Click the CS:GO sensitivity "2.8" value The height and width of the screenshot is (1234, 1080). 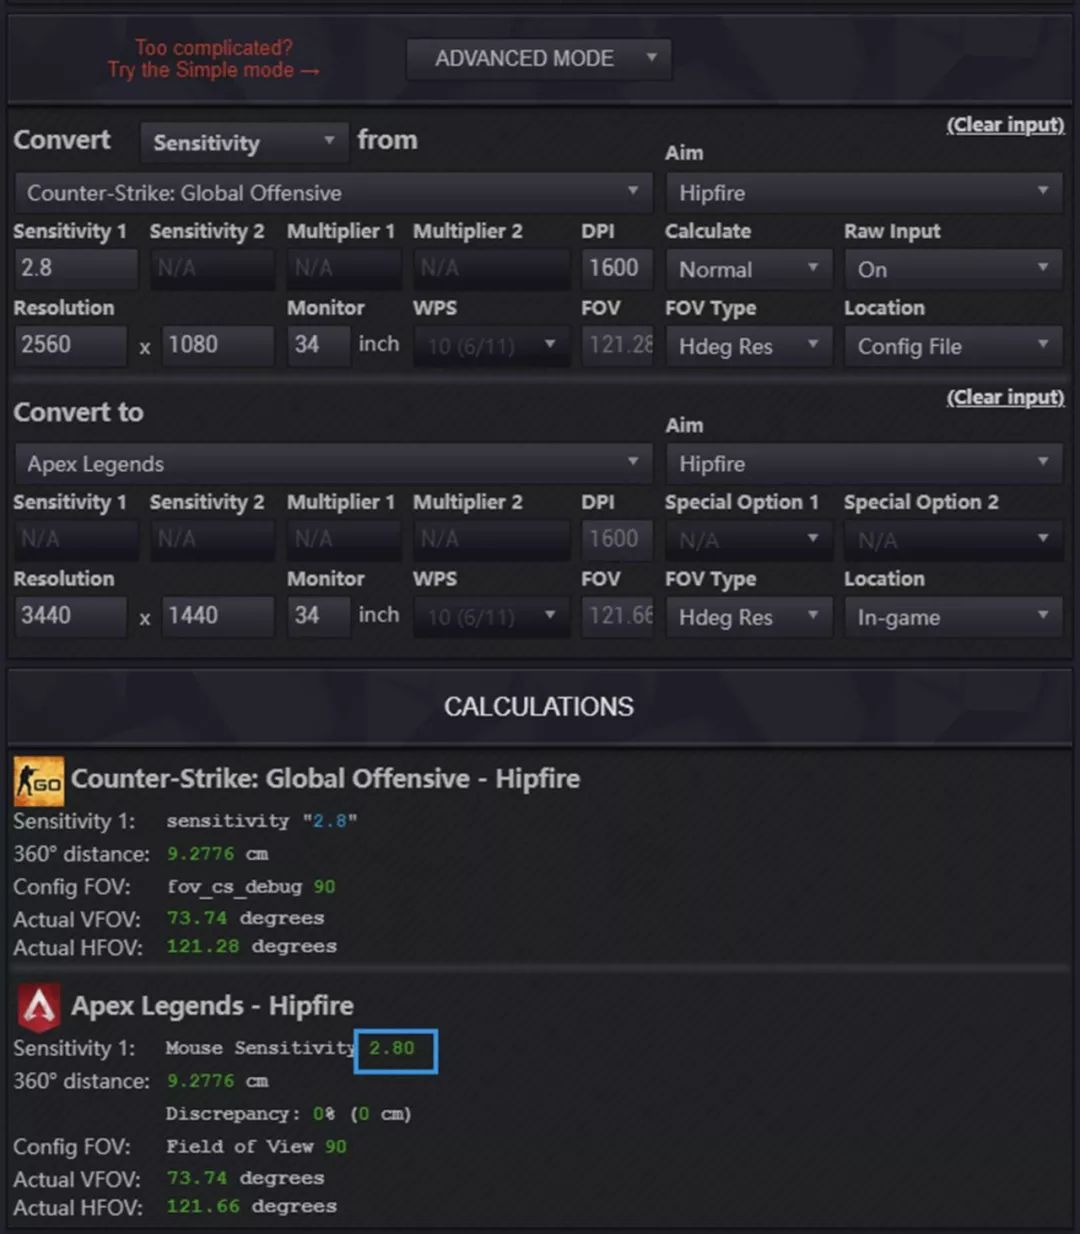click(330, 821)
